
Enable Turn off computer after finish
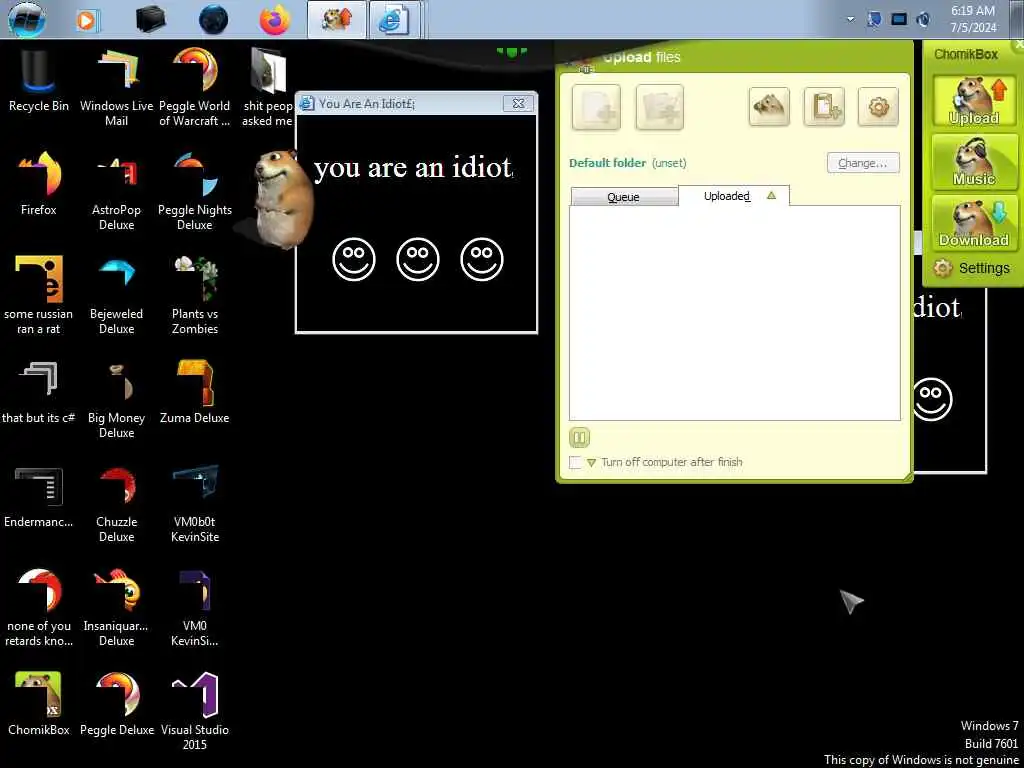click(x=575, y=462)
